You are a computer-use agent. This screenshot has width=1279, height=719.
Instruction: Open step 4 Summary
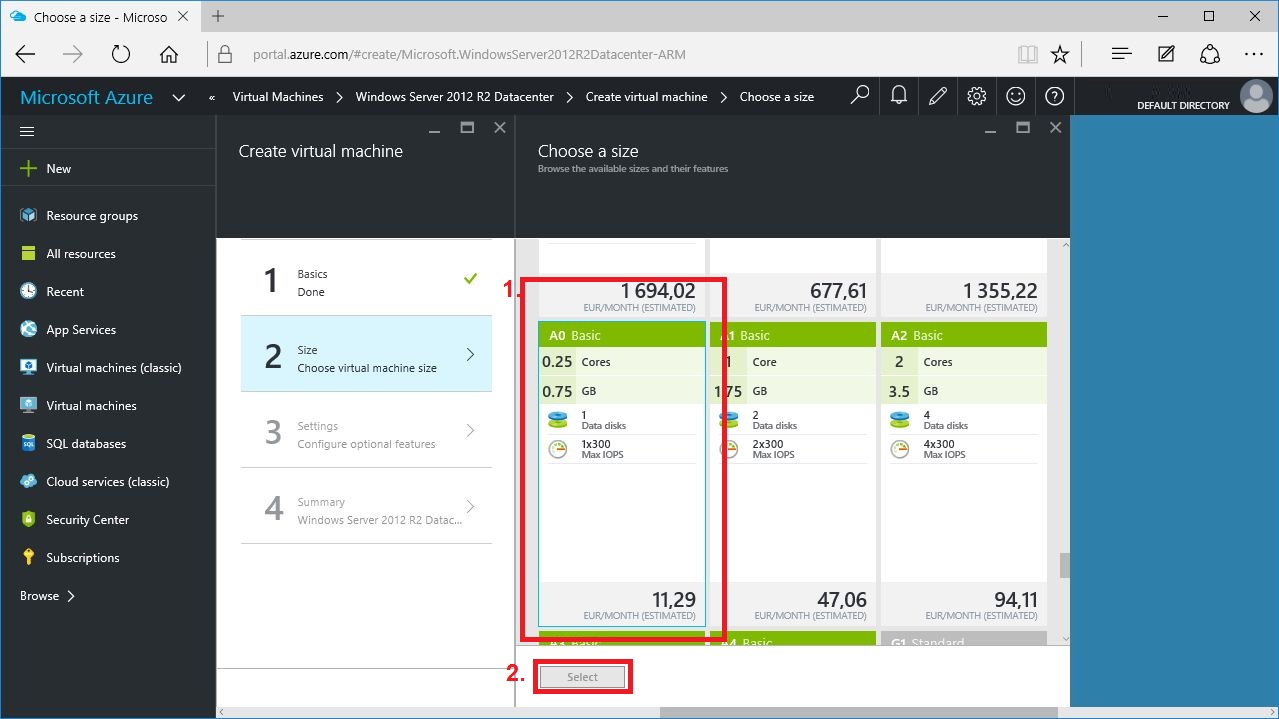pos(366,506)
